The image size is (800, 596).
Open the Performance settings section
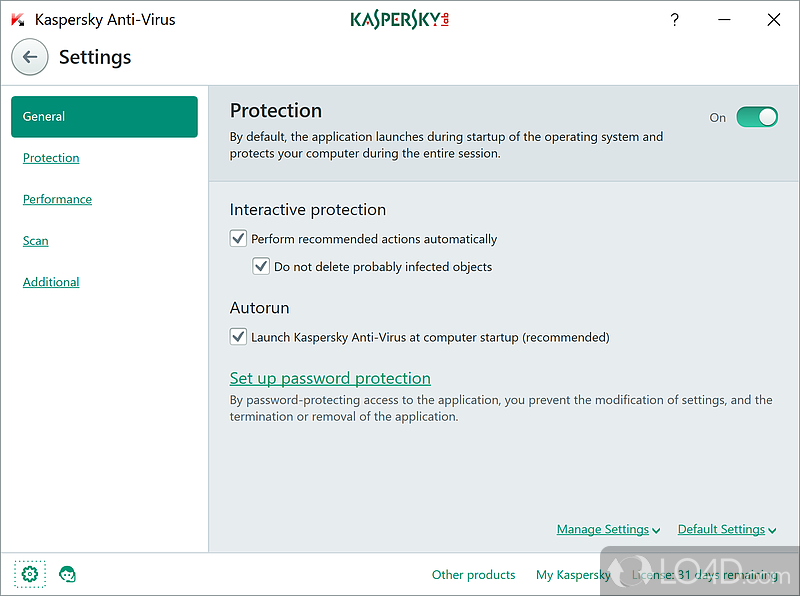coord(57,199)
